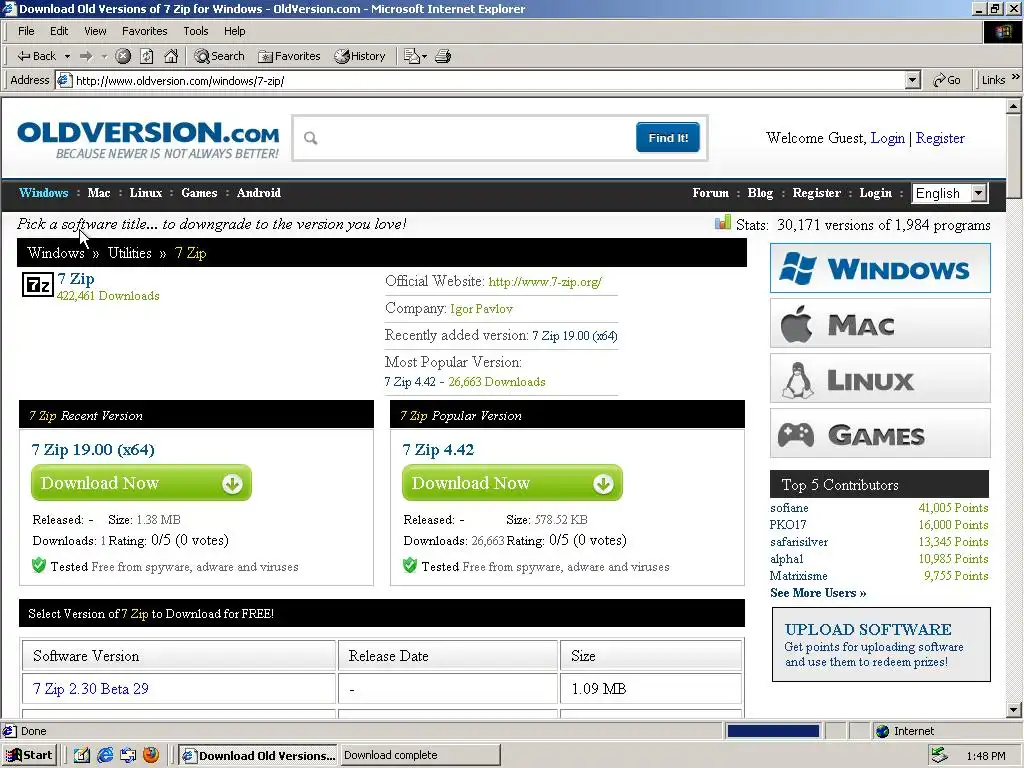Download Now for 7 Zip 19.00 (x64)
1024x768 pixels.
pos(141,483)
